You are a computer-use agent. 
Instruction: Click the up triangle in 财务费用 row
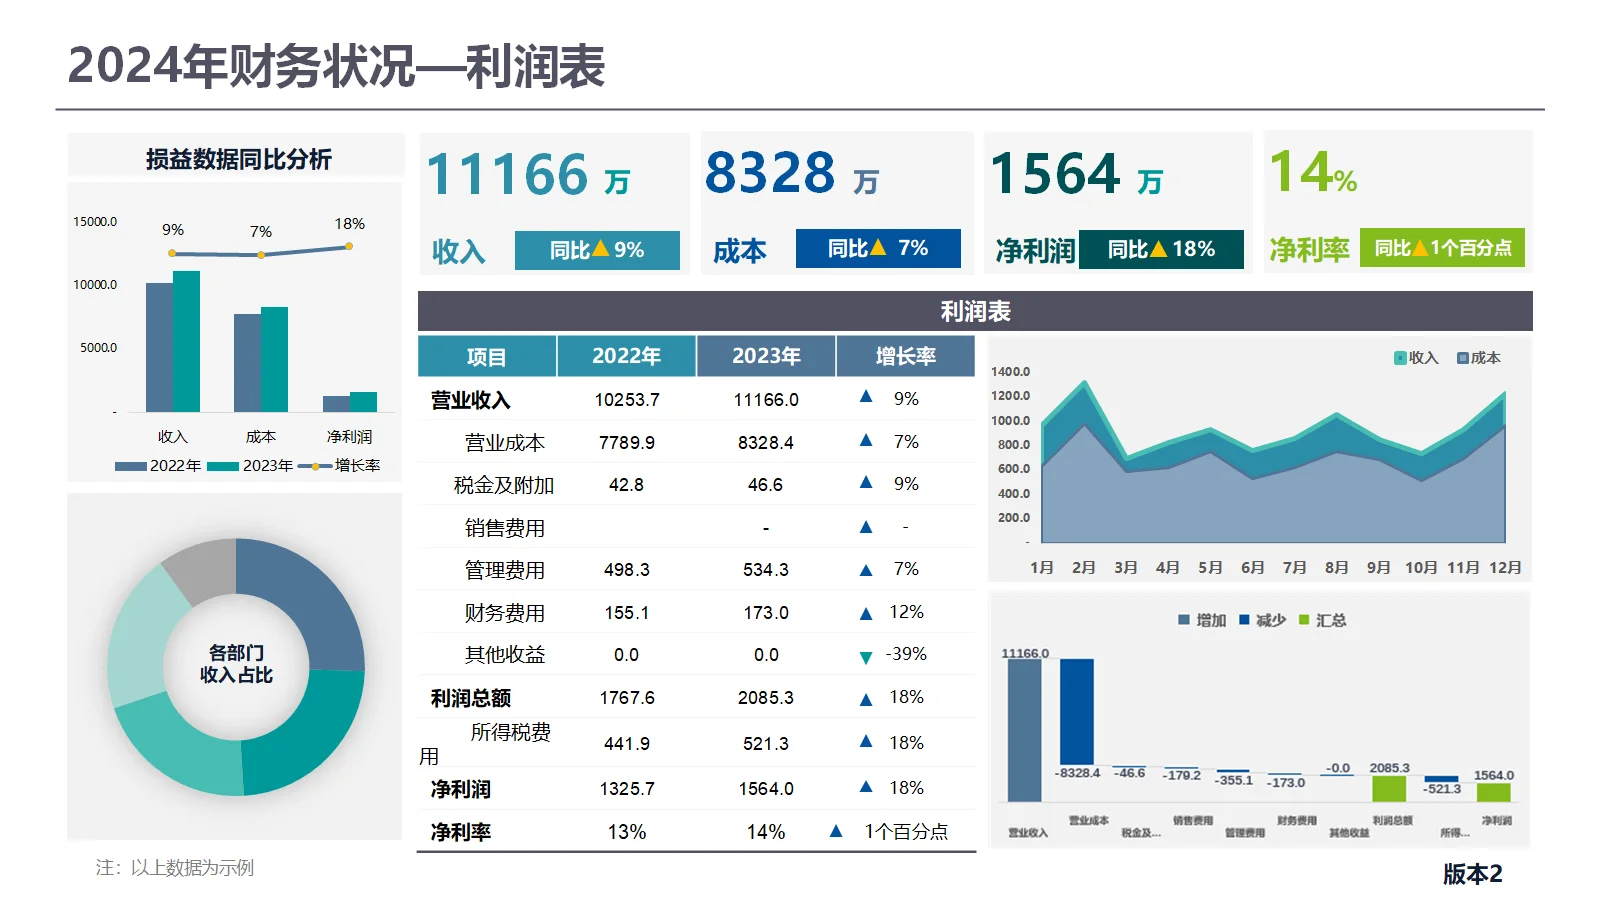866,613
